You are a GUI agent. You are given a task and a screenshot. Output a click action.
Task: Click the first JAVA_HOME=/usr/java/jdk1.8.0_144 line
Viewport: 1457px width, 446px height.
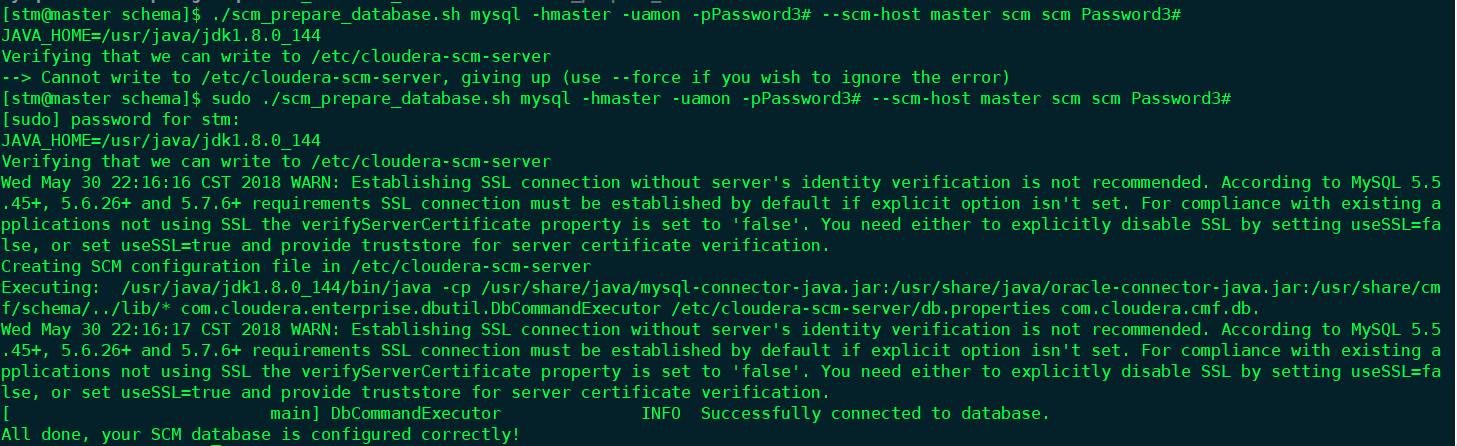[161, 36]
